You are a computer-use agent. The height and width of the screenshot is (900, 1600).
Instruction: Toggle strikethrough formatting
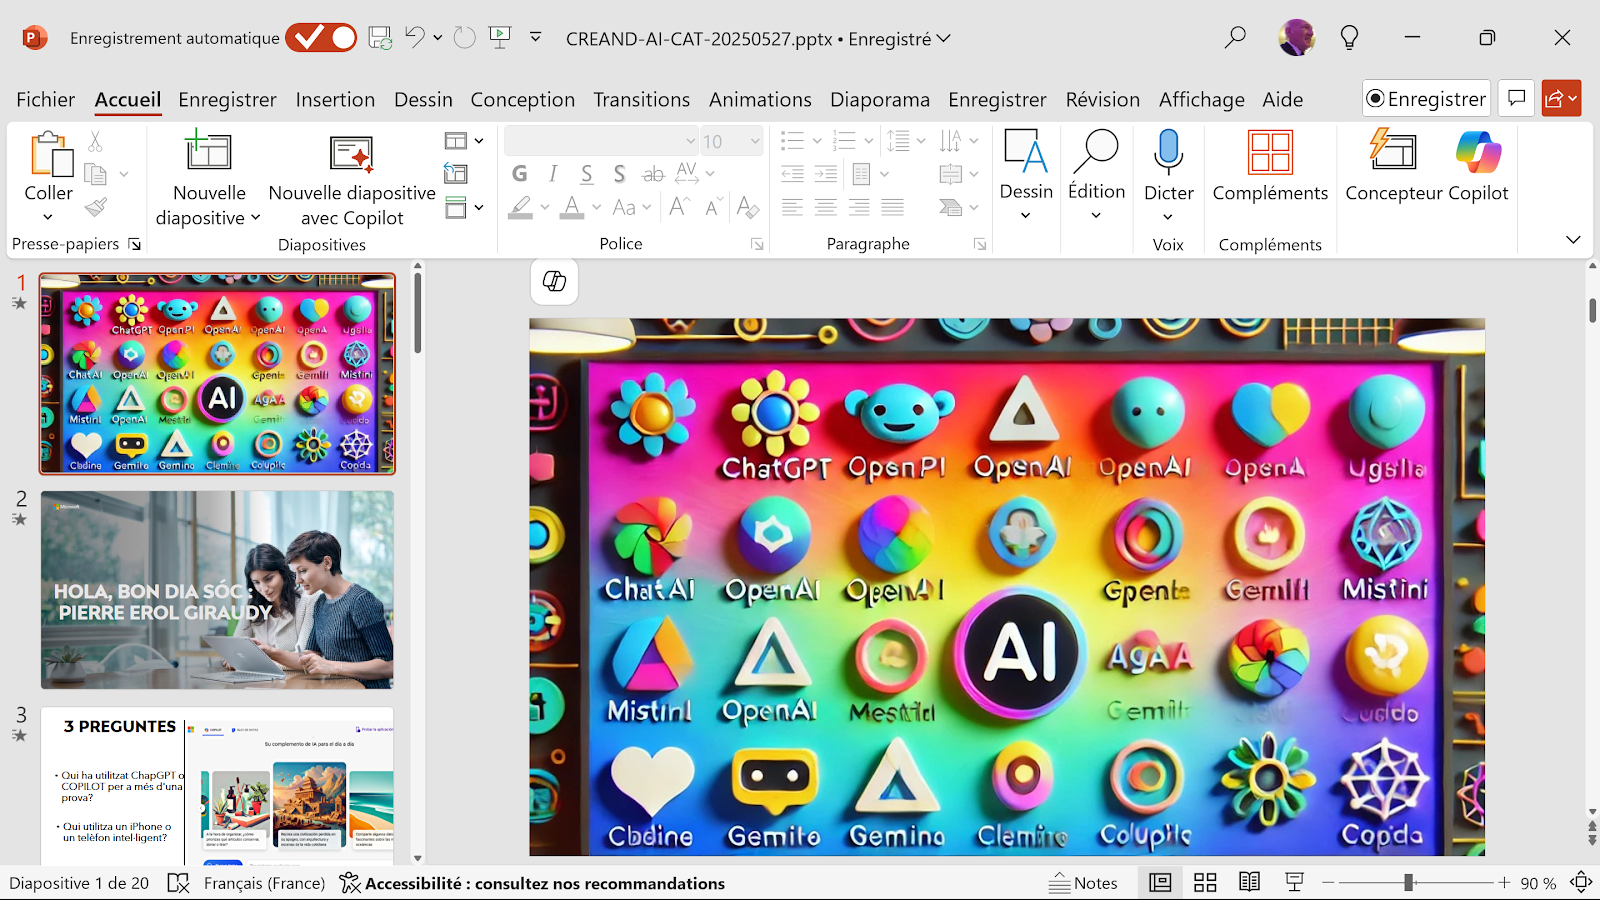pos(653,174)
